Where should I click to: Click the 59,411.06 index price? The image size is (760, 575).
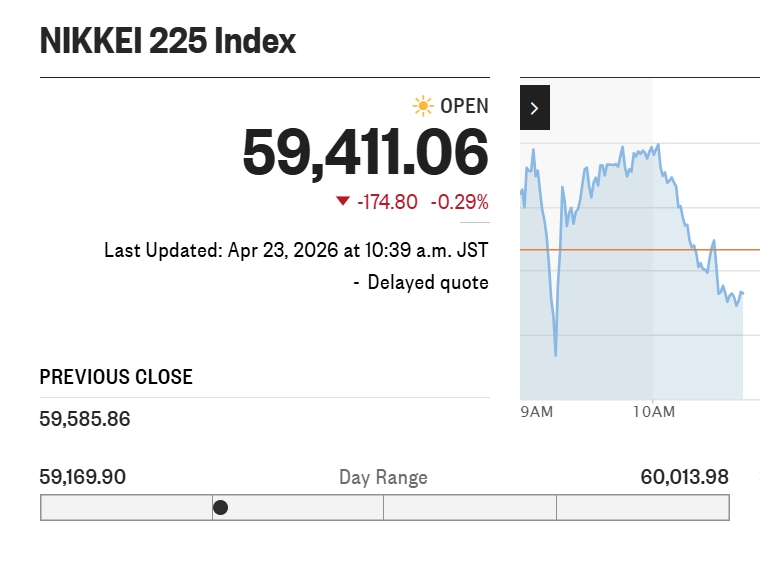pyautogui.click(x=365, y=153)
